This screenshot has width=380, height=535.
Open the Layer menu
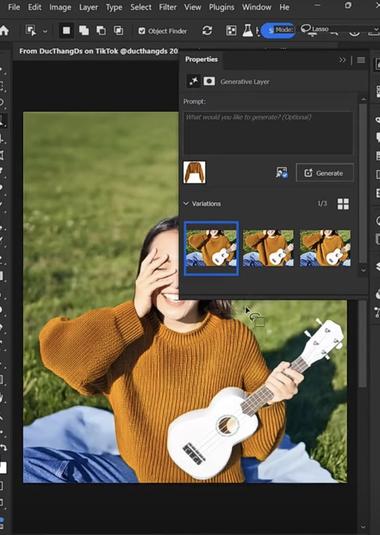(88, 7)
